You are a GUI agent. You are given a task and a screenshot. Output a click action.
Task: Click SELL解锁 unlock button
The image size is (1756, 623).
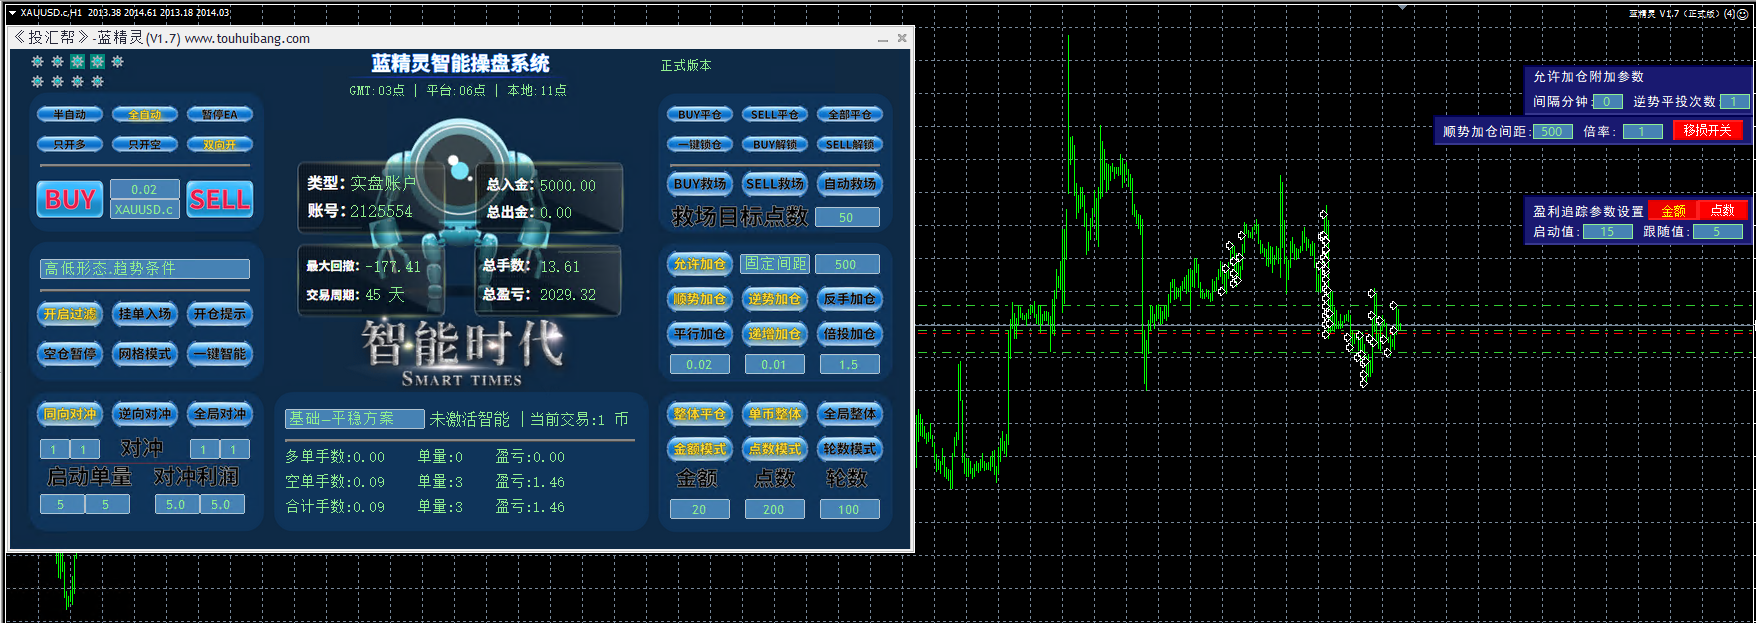(850, 145)
